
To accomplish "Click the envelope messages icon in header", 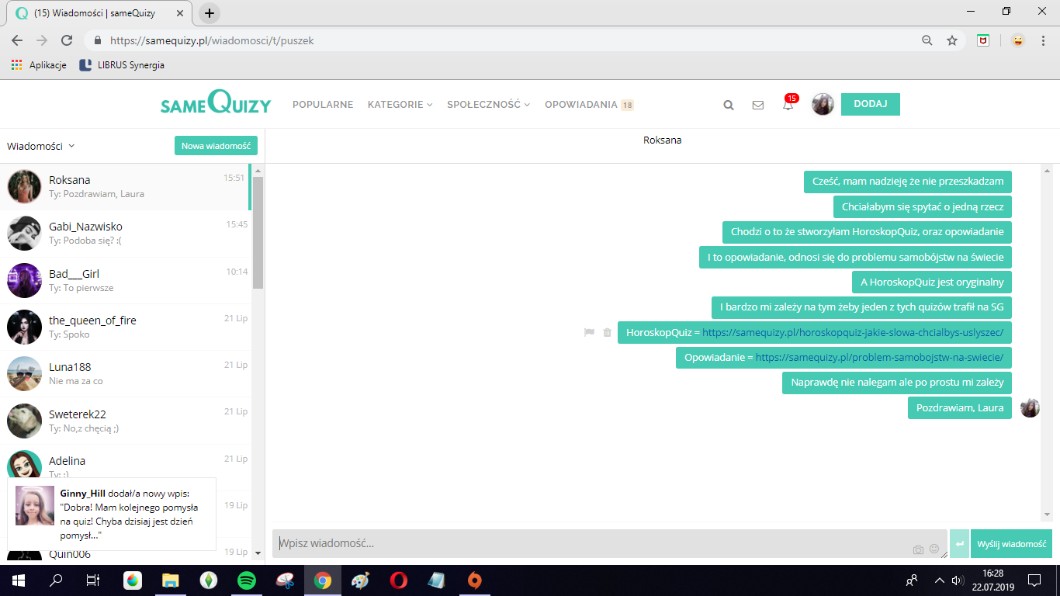I will coord(758,105).
